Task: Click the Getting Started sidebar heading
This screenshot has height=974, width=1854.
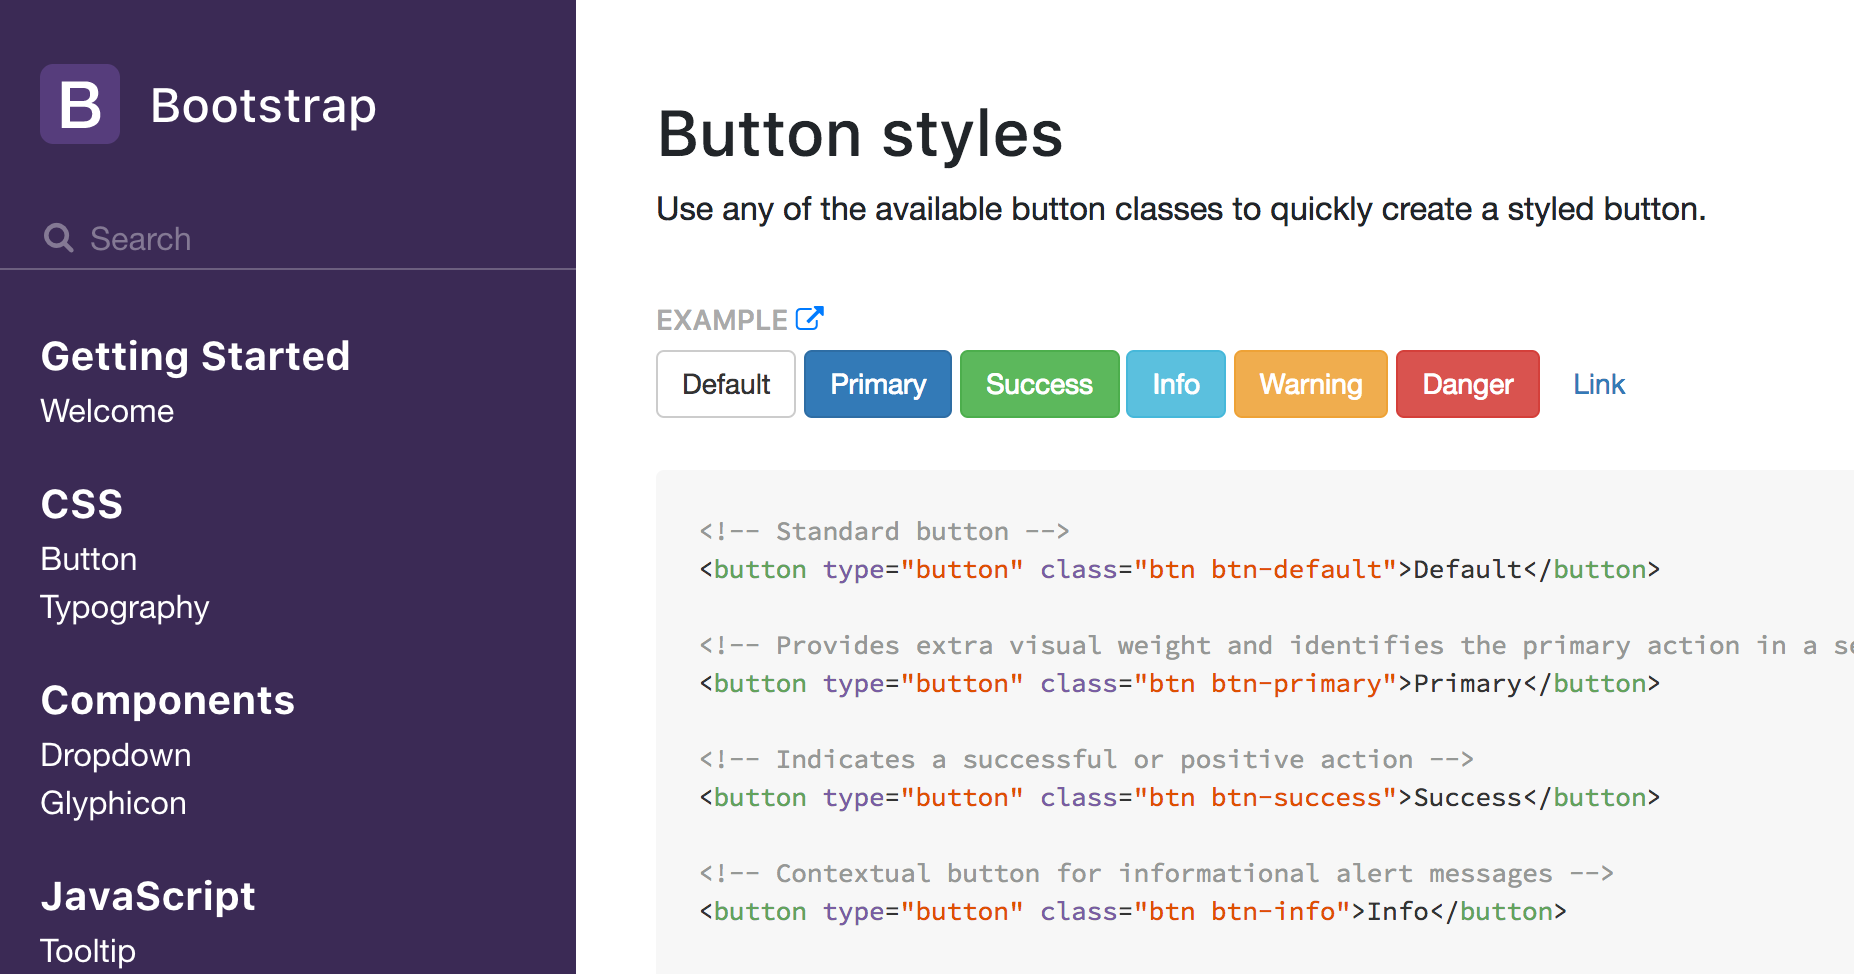Action: (x=196, y=356)
